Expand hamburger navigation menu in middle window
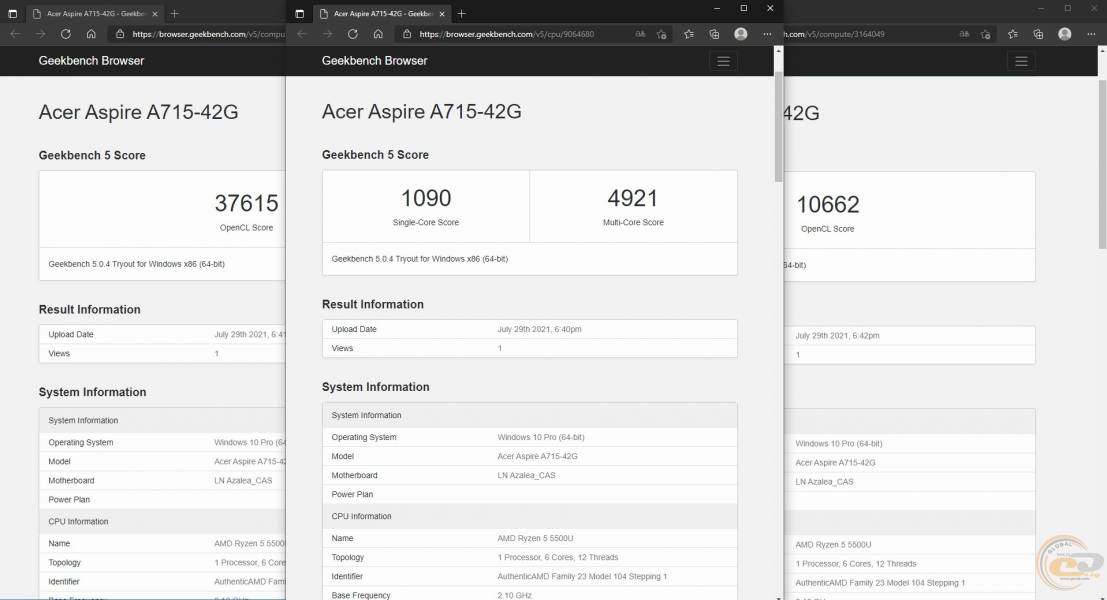The image size is (1107, 600). (x=723, y=61)
